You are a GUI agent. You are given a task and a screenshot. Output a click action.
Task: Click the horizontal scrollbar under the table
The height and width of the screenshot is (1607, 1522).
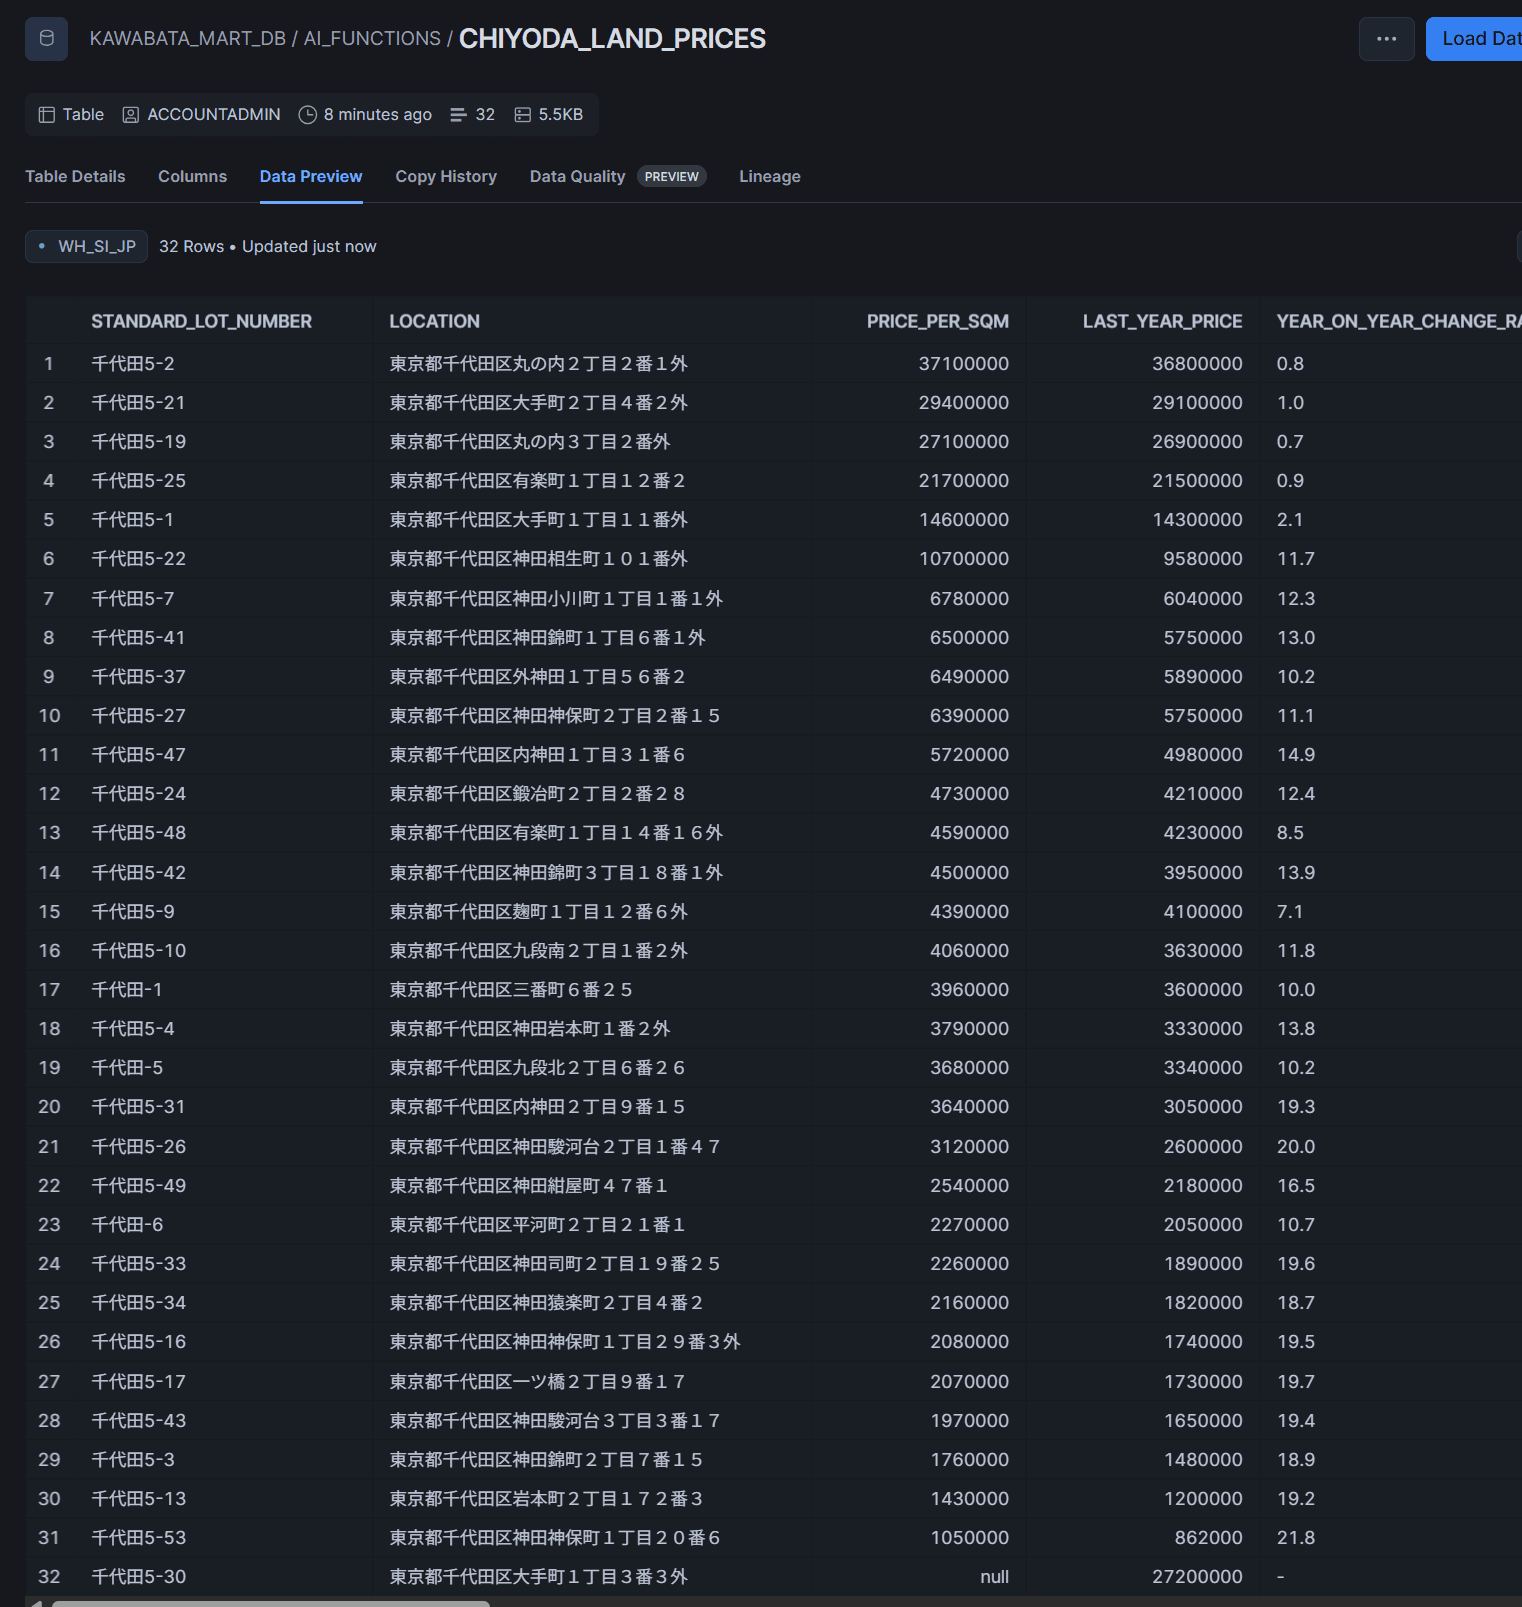(x=270, y=1603)
